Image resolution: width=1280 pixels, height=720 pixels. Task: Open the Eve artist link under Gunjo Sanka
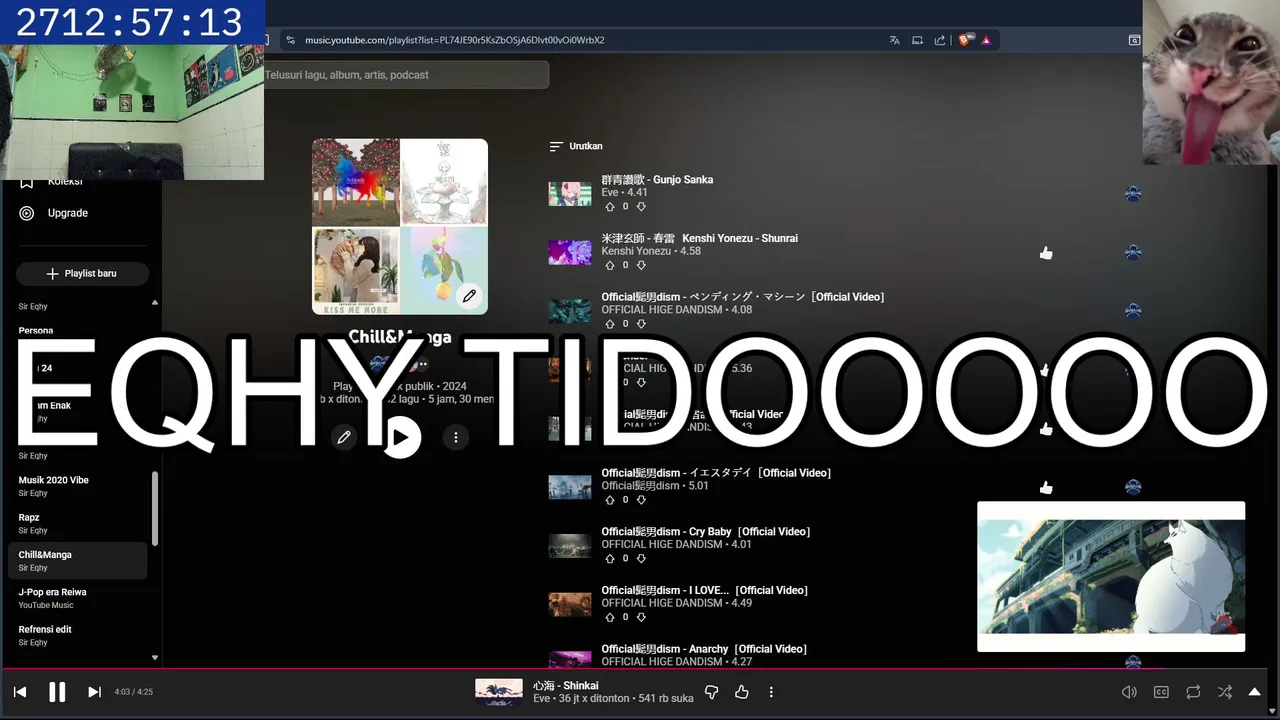[608, 192]
